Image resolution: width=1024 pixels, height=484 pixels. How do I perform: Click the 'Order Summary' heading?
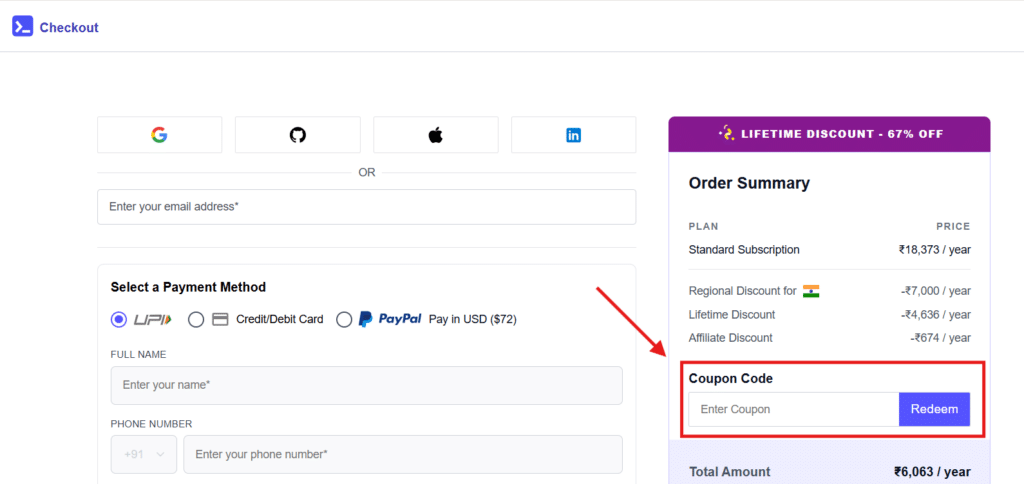coord(749,184)
